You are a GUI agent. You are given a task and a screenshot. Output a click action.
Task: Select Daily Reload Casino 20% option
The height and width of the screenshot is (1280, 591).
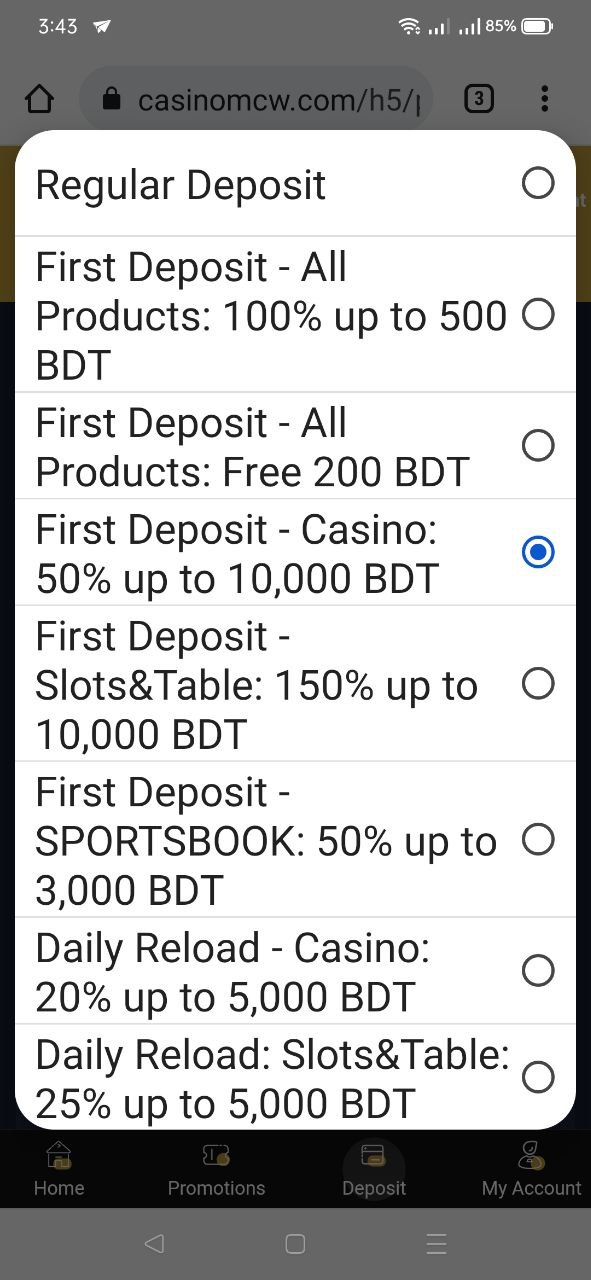click(x=538, y=970)
